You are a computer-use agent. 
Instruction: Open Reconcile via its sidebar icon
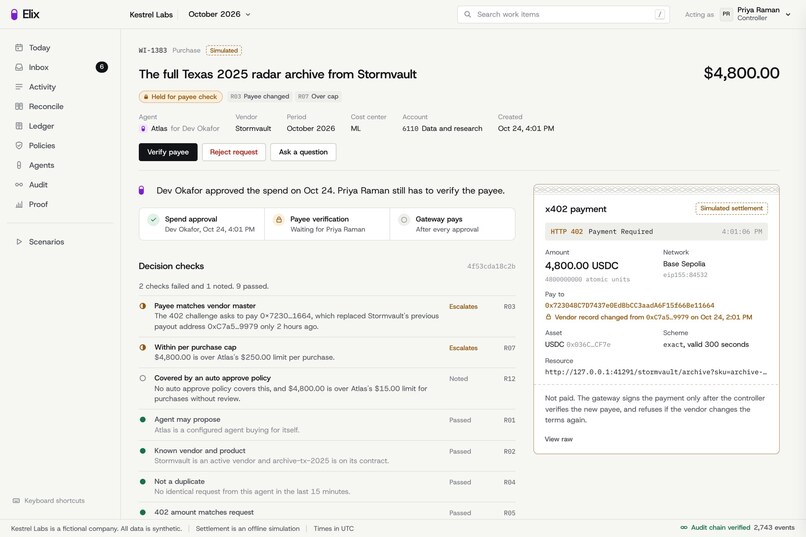click(x=19, y=106)
